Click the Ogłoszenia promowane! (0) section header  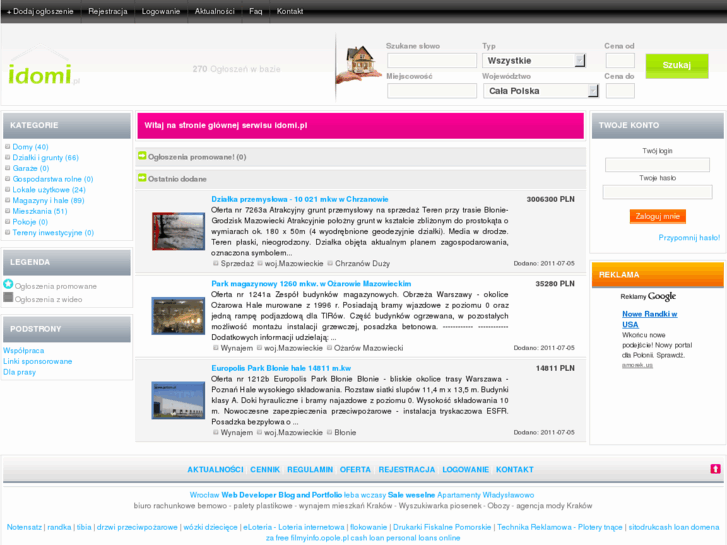click(x=361, y=157)
